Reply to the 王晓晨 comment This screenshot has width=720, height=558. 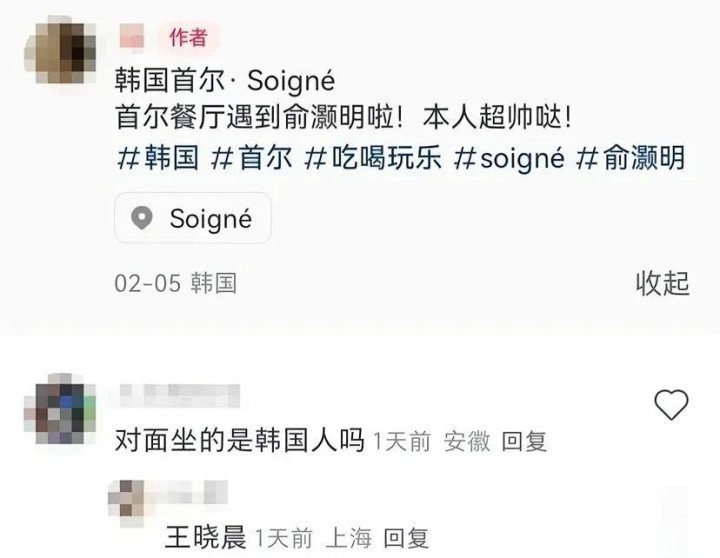406,538
